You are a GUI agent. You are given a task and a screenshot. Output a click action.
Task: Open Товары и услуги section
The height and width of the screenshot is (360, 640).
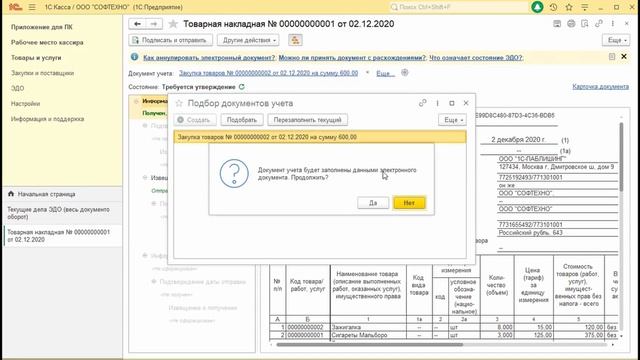[x=36, y=58]
